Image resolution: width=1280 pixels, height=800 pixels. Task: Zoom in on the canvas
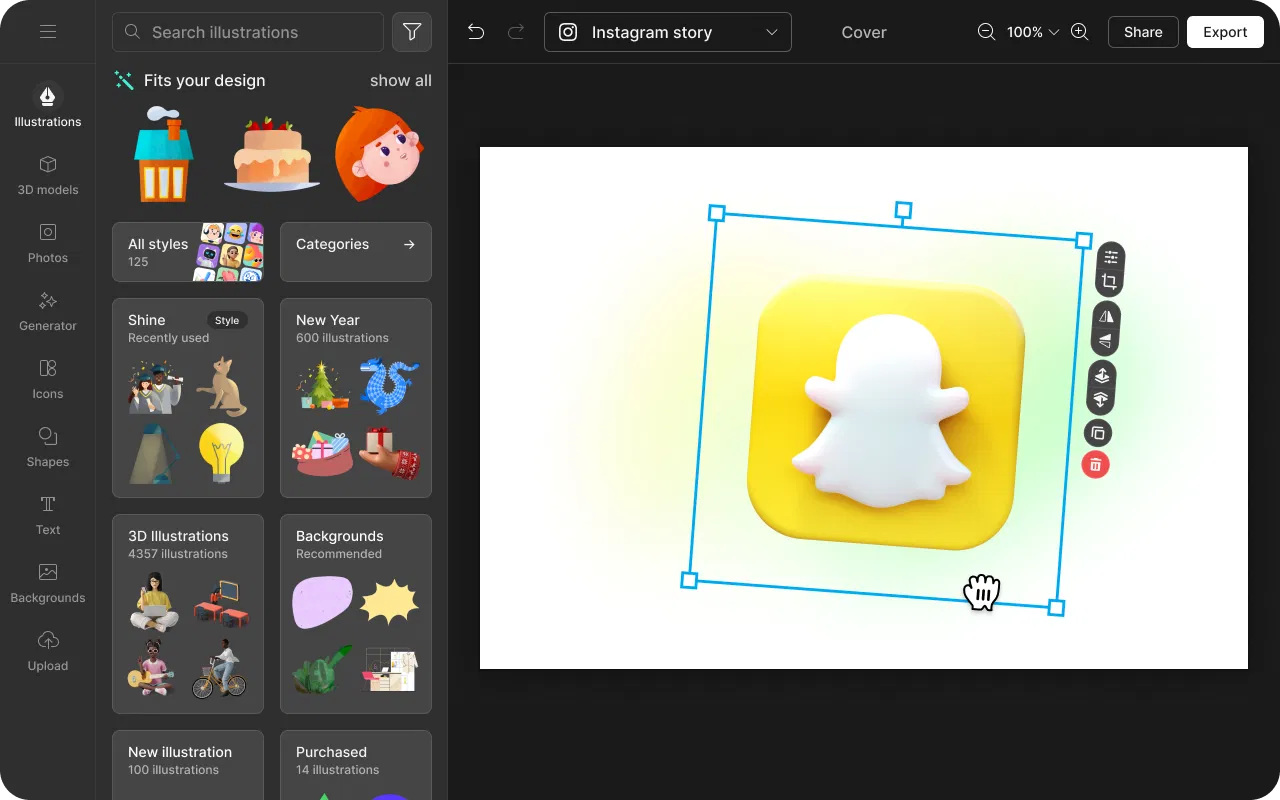[x=1080, y=32]
